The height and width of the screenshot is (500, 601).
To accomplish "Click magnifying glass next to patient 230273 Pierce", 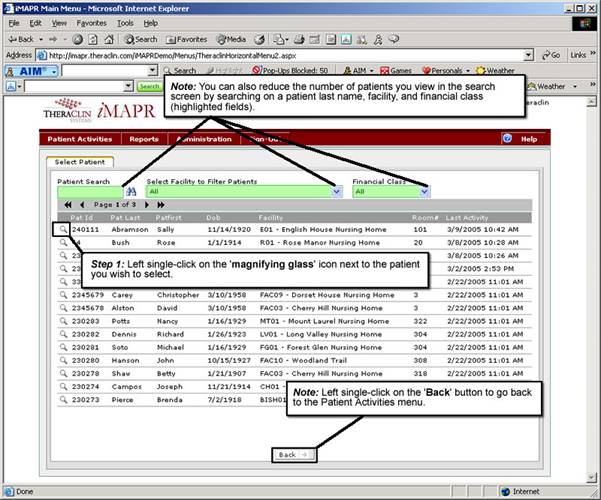I will (x=62, y=397).
